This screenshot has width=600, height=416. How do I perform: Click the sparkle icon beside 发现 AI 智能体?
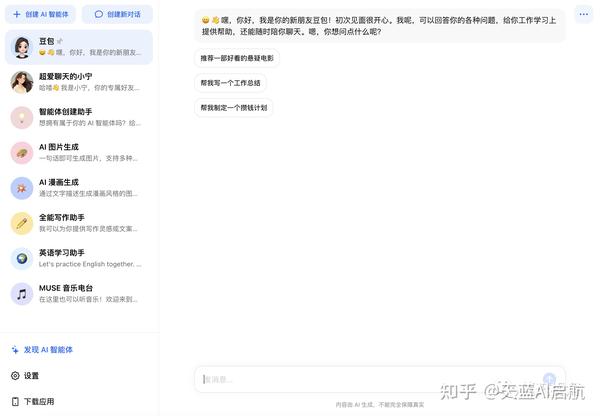click(15, 349)
